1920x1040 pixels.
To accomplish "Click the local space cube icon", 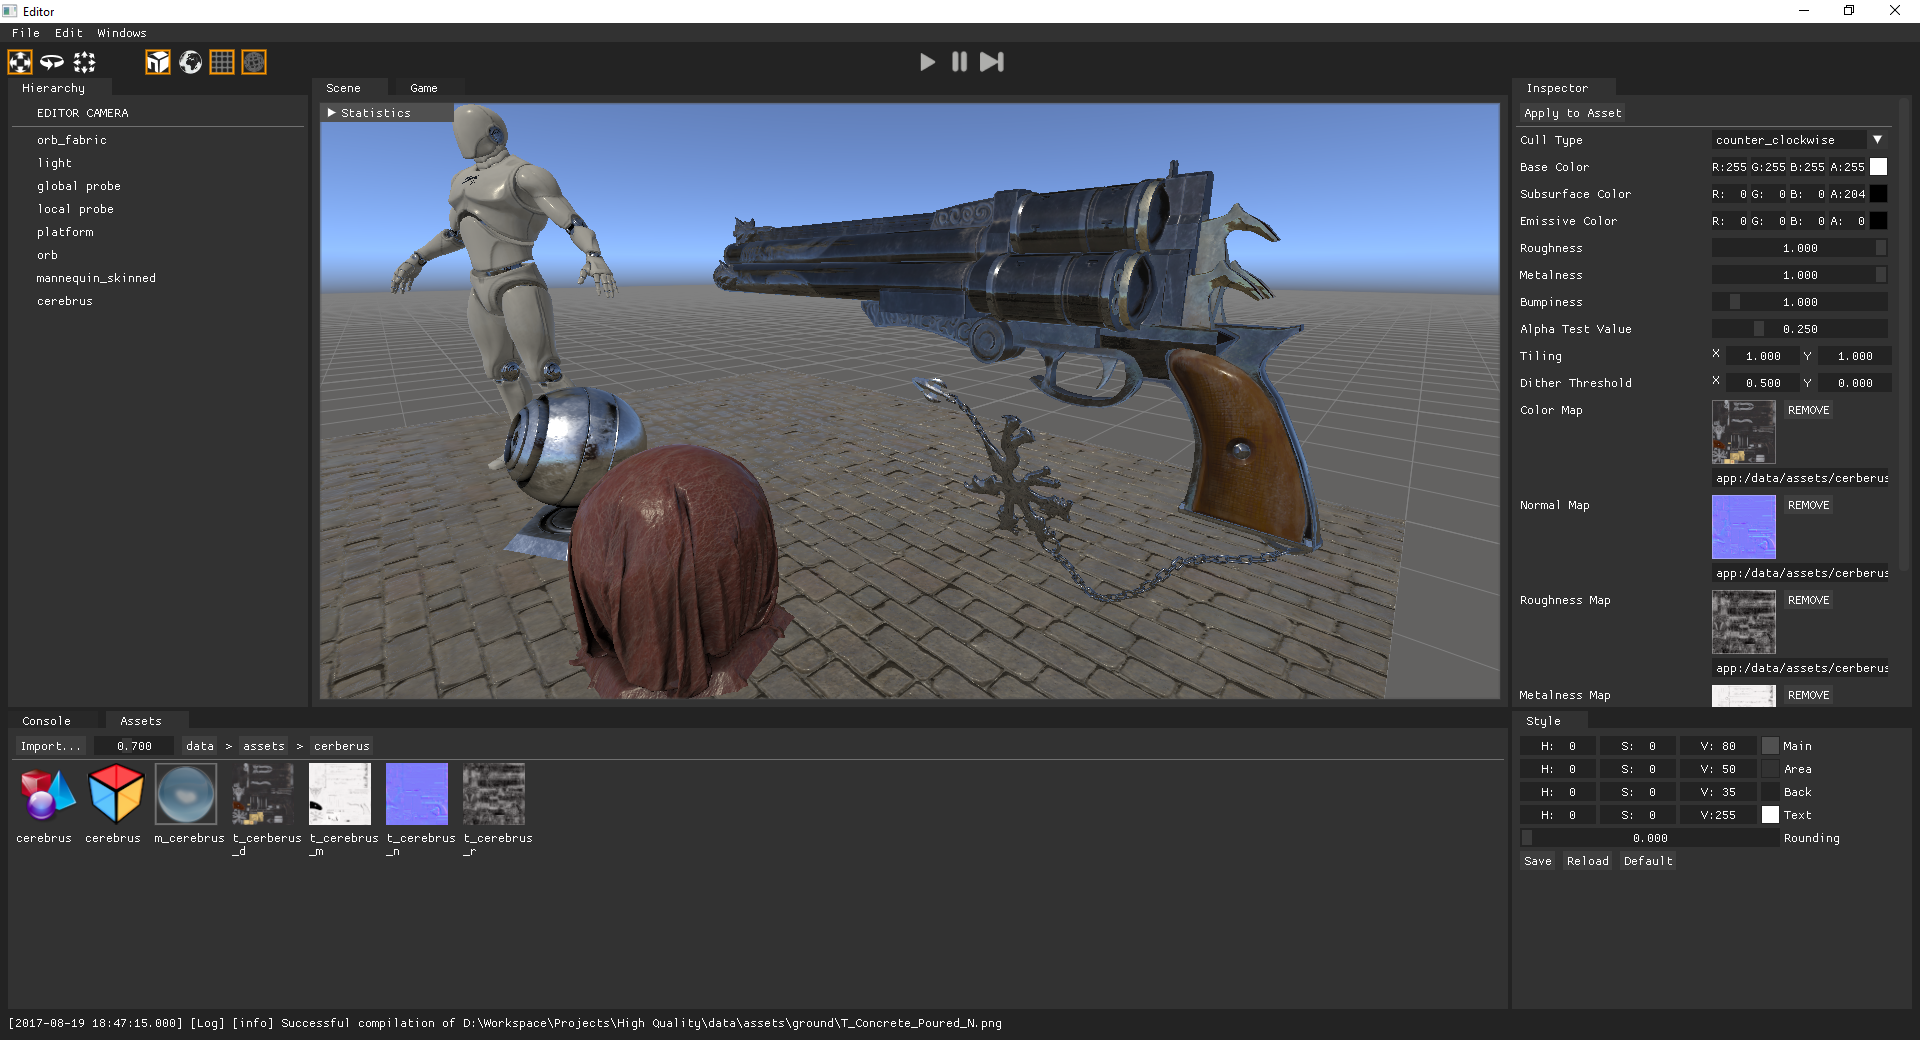I will [158, 62].
